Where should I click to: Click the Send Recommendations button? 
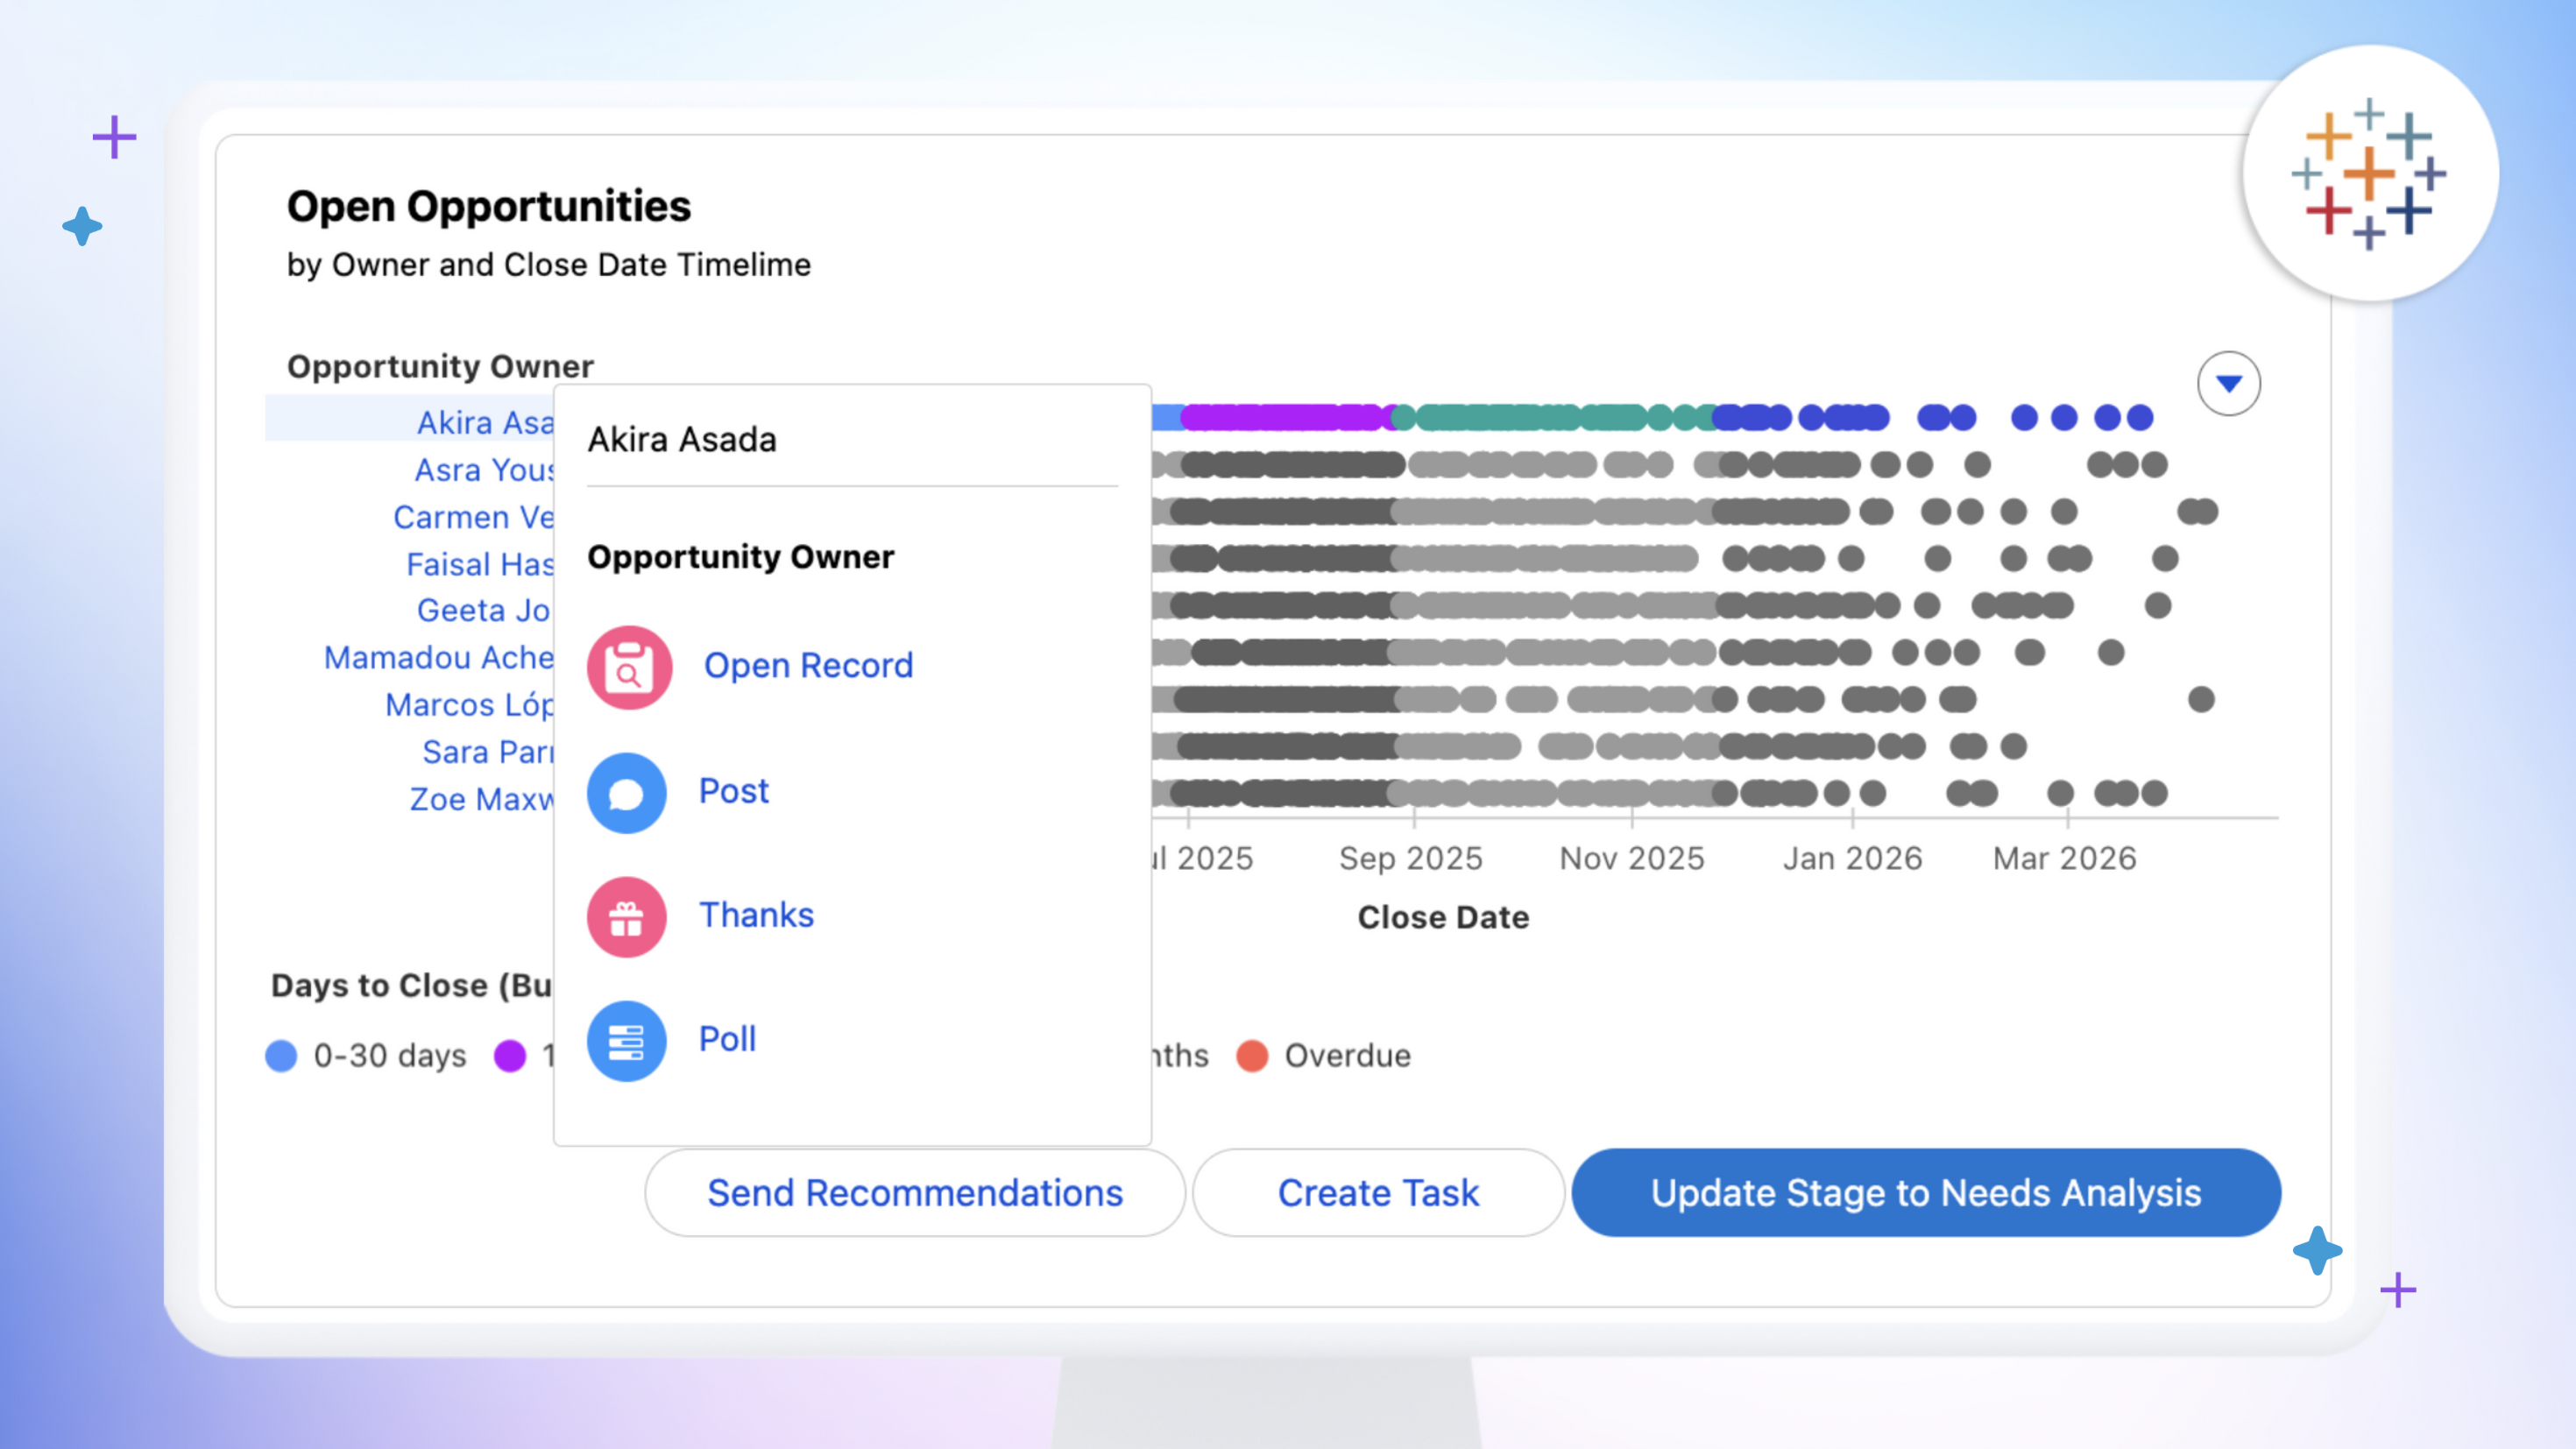point(914,1193)
